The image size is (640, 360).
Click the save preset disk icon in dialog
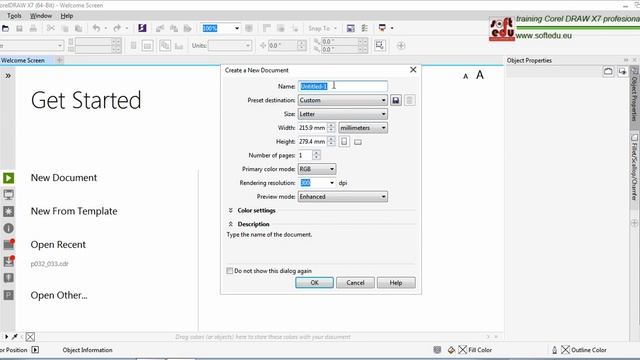pyautogui.click(x=396, y=100)
